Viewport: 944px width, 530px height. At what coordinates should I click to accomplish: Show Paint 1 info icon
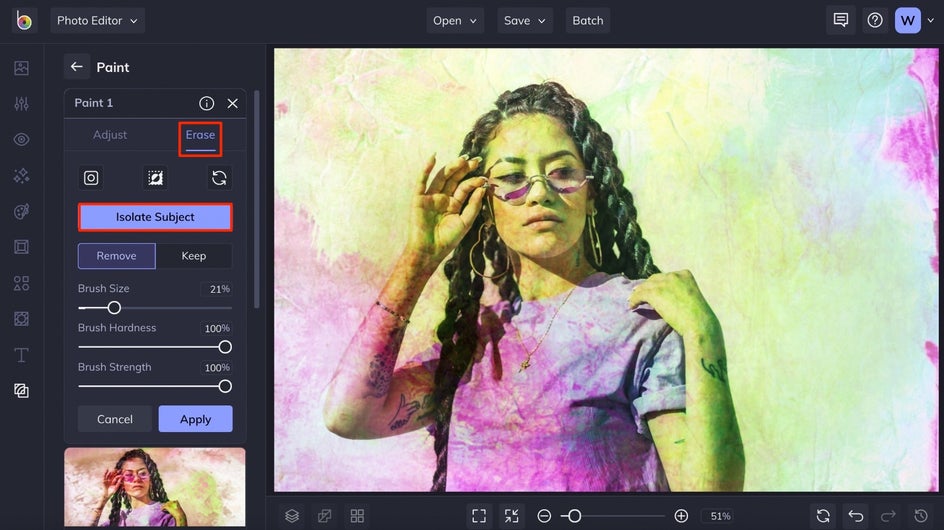[206, 103]
